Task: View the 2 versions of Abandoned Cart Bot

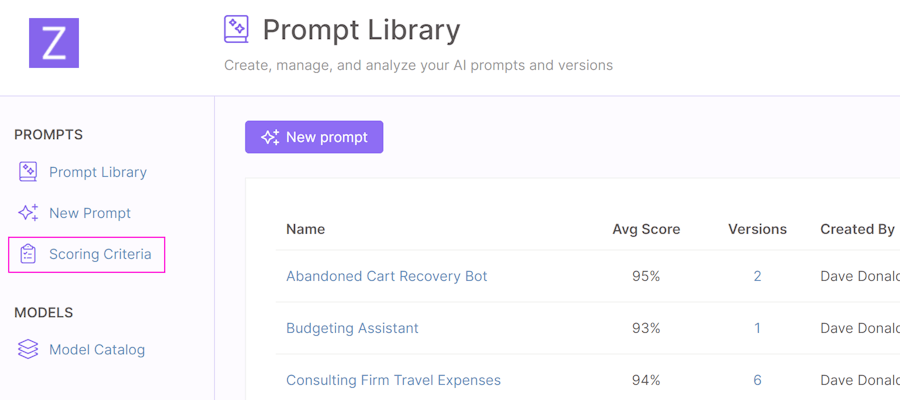Action: pos(758,276)
